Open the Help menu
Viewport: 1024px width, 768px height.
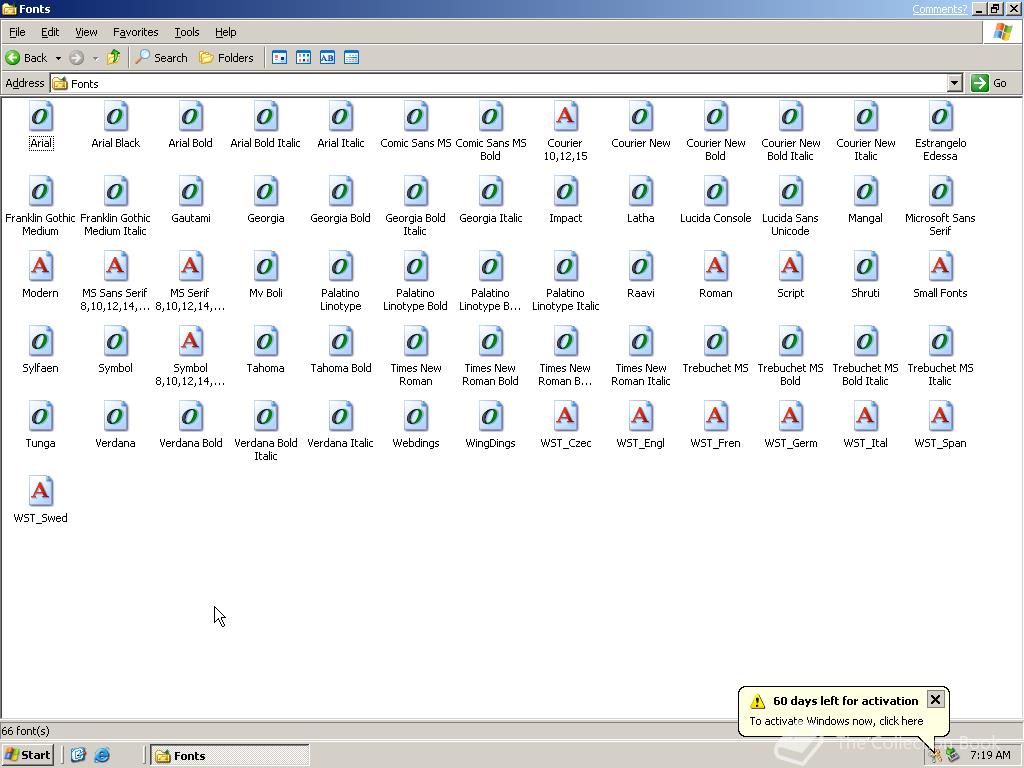(x=225, y=32)
